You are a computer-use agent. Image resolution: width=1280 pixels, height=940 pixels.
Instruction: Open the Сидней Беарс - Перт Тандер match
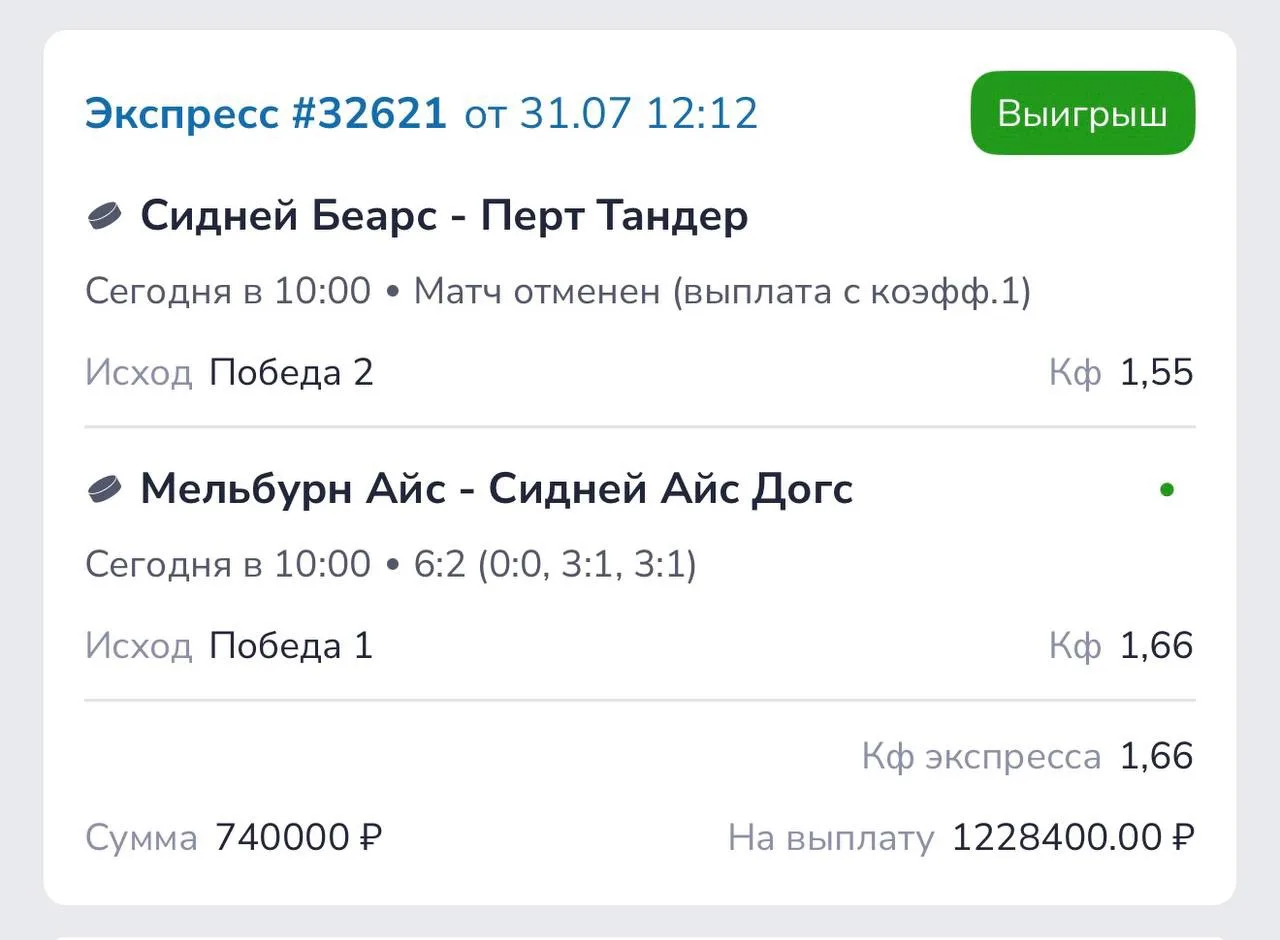(444, 215)
